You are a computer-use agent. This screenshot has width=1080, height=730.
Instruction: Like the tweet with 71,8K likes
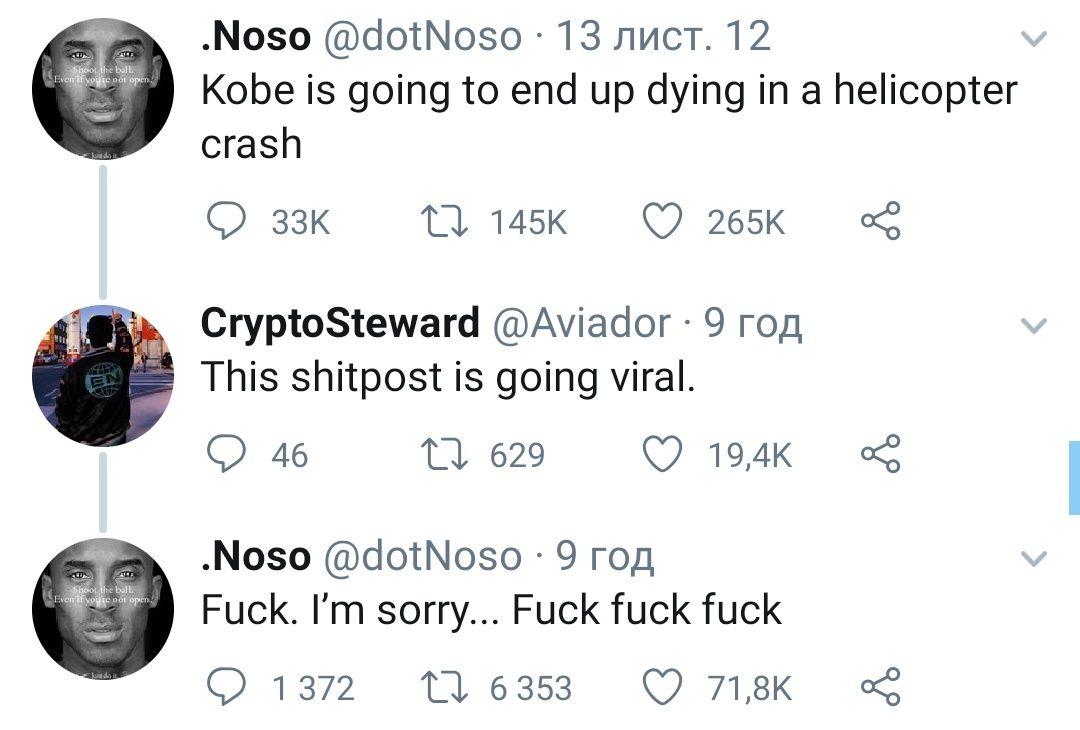pos(662,687)
